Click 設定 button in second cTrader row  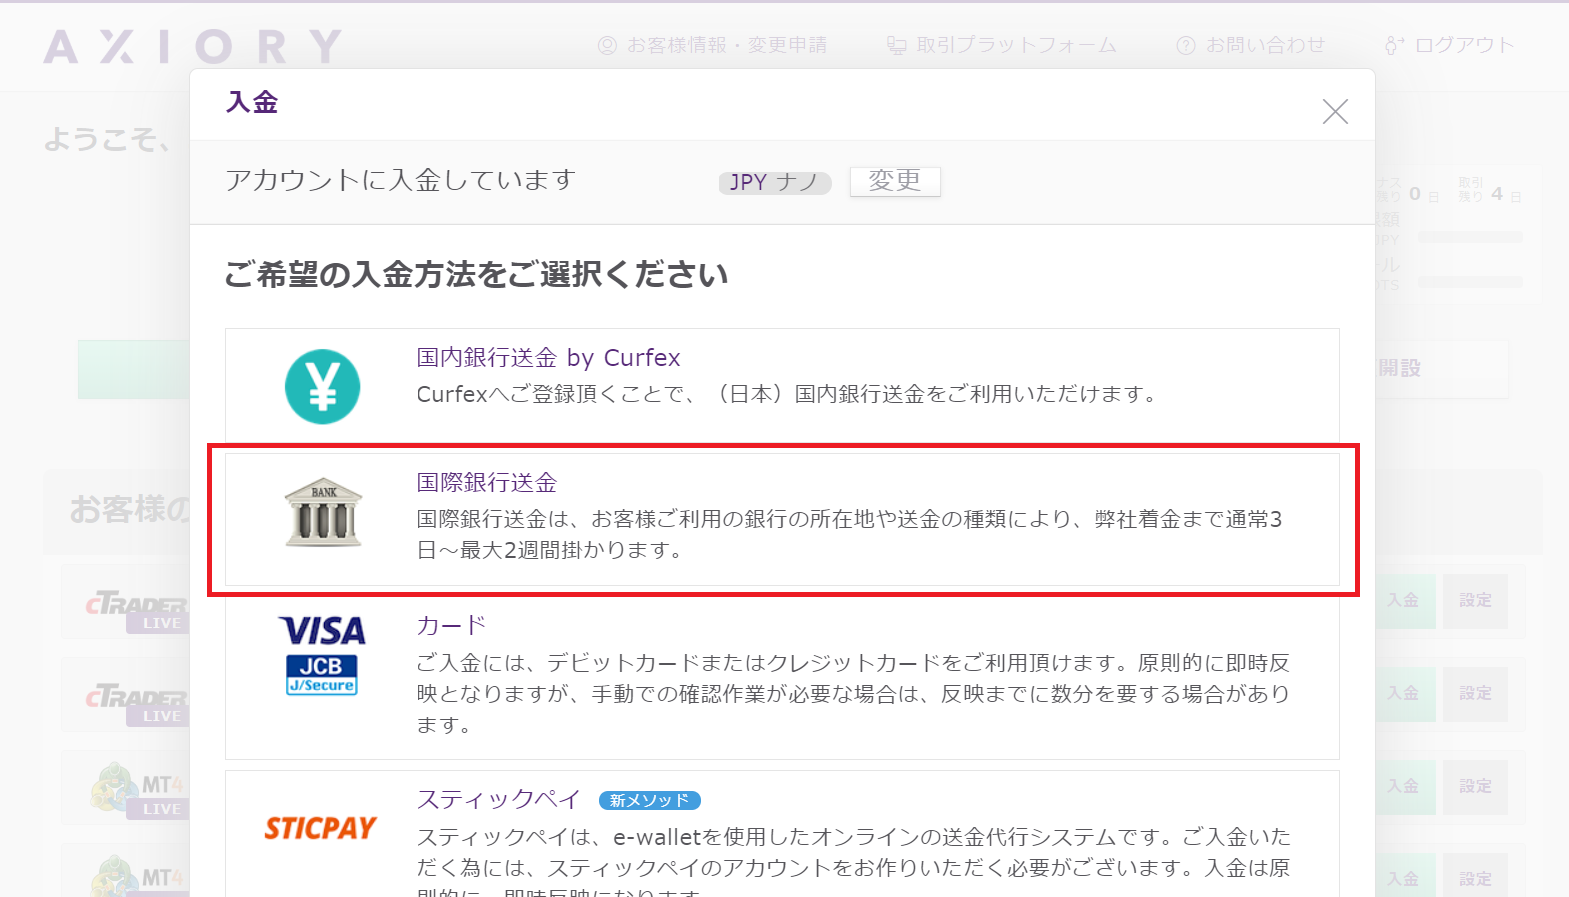pyautogui.click(x=1475, y=693)
